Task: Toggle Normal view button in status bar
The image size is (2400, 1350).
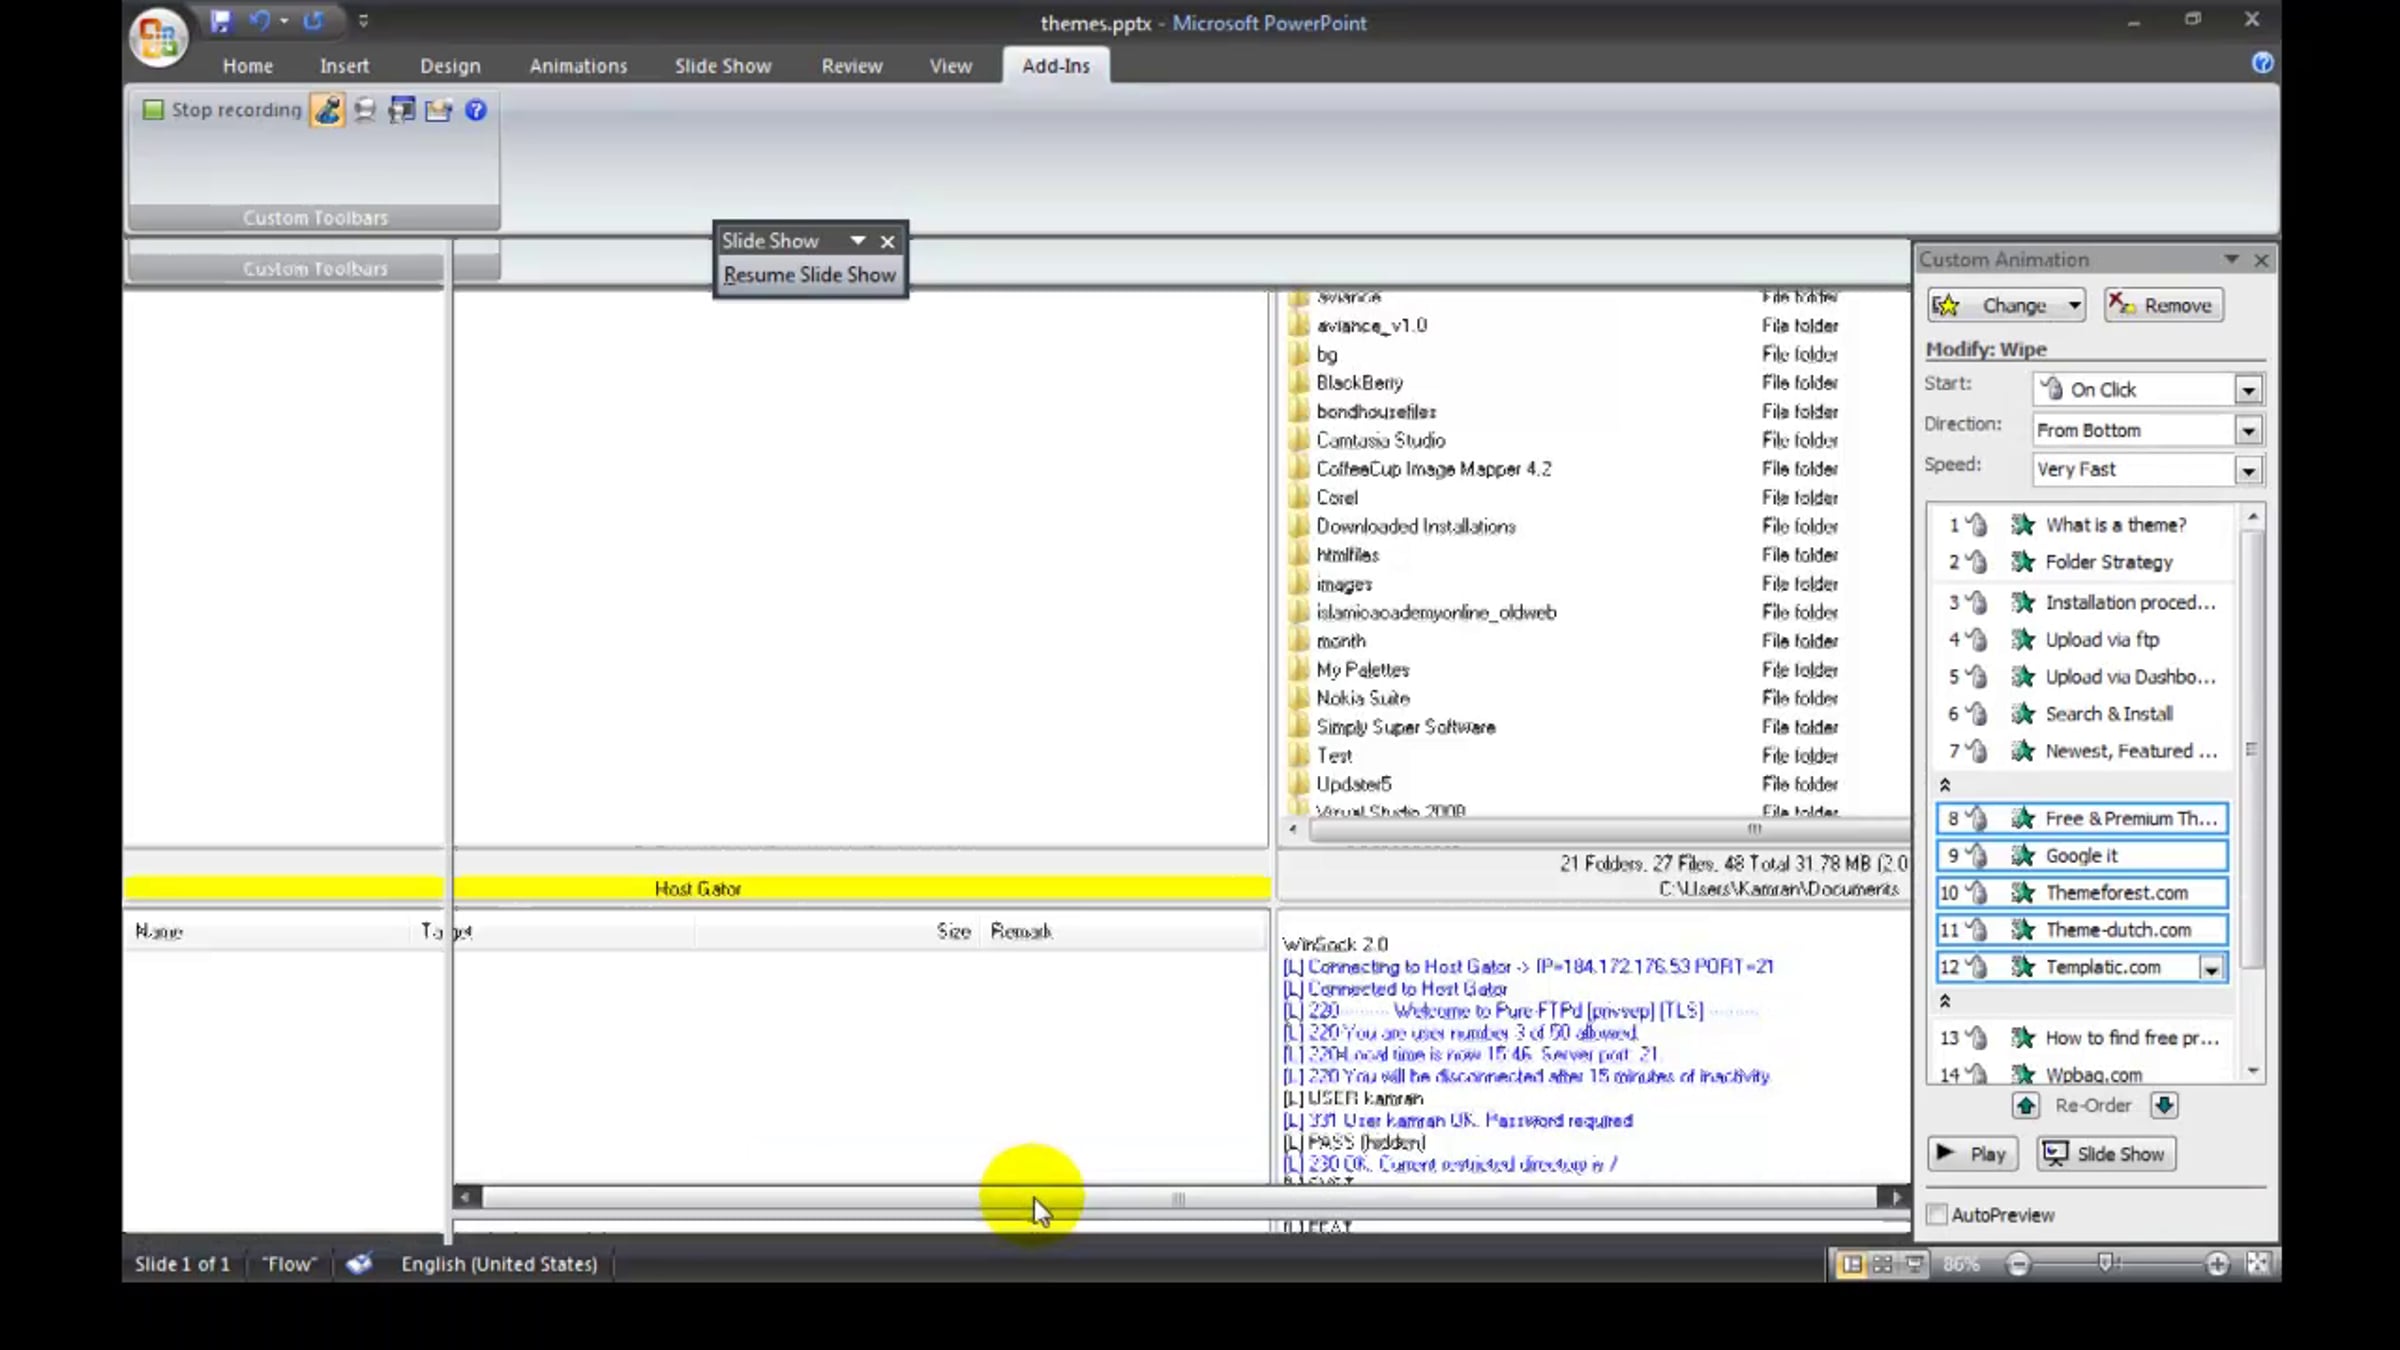Action: coord(1851,1264)
